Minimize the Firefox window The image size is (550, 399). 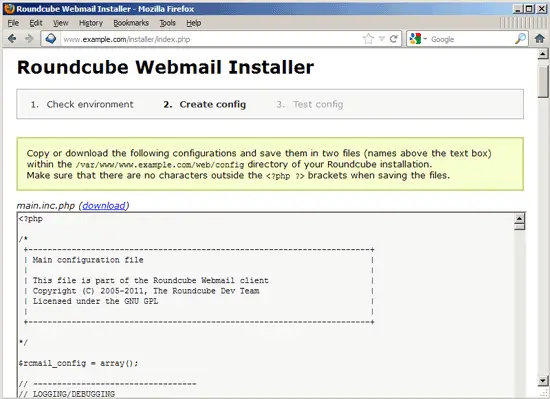(518, 9)
